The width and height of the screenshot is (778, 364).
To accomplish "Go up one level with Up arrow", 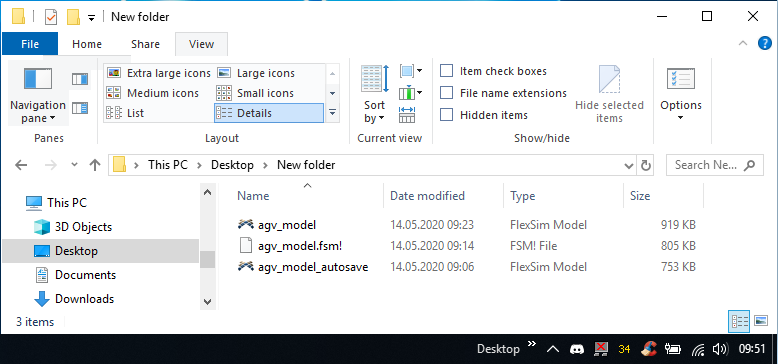I will 95,165.
